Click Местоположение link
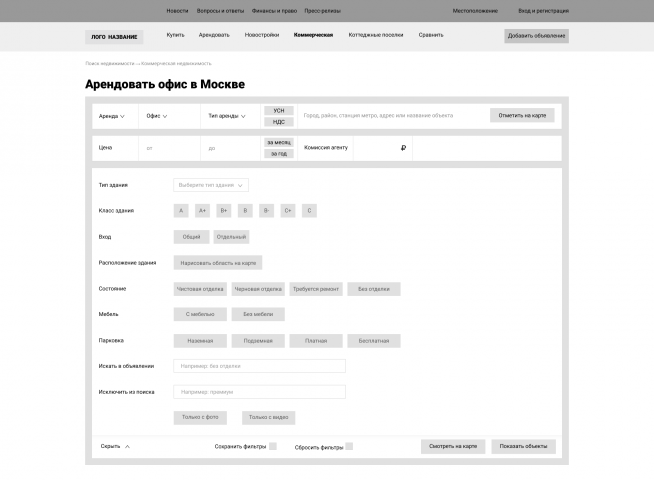Viewport: 654px width, 480px height. pyautogui.click(x=475, y=11)
